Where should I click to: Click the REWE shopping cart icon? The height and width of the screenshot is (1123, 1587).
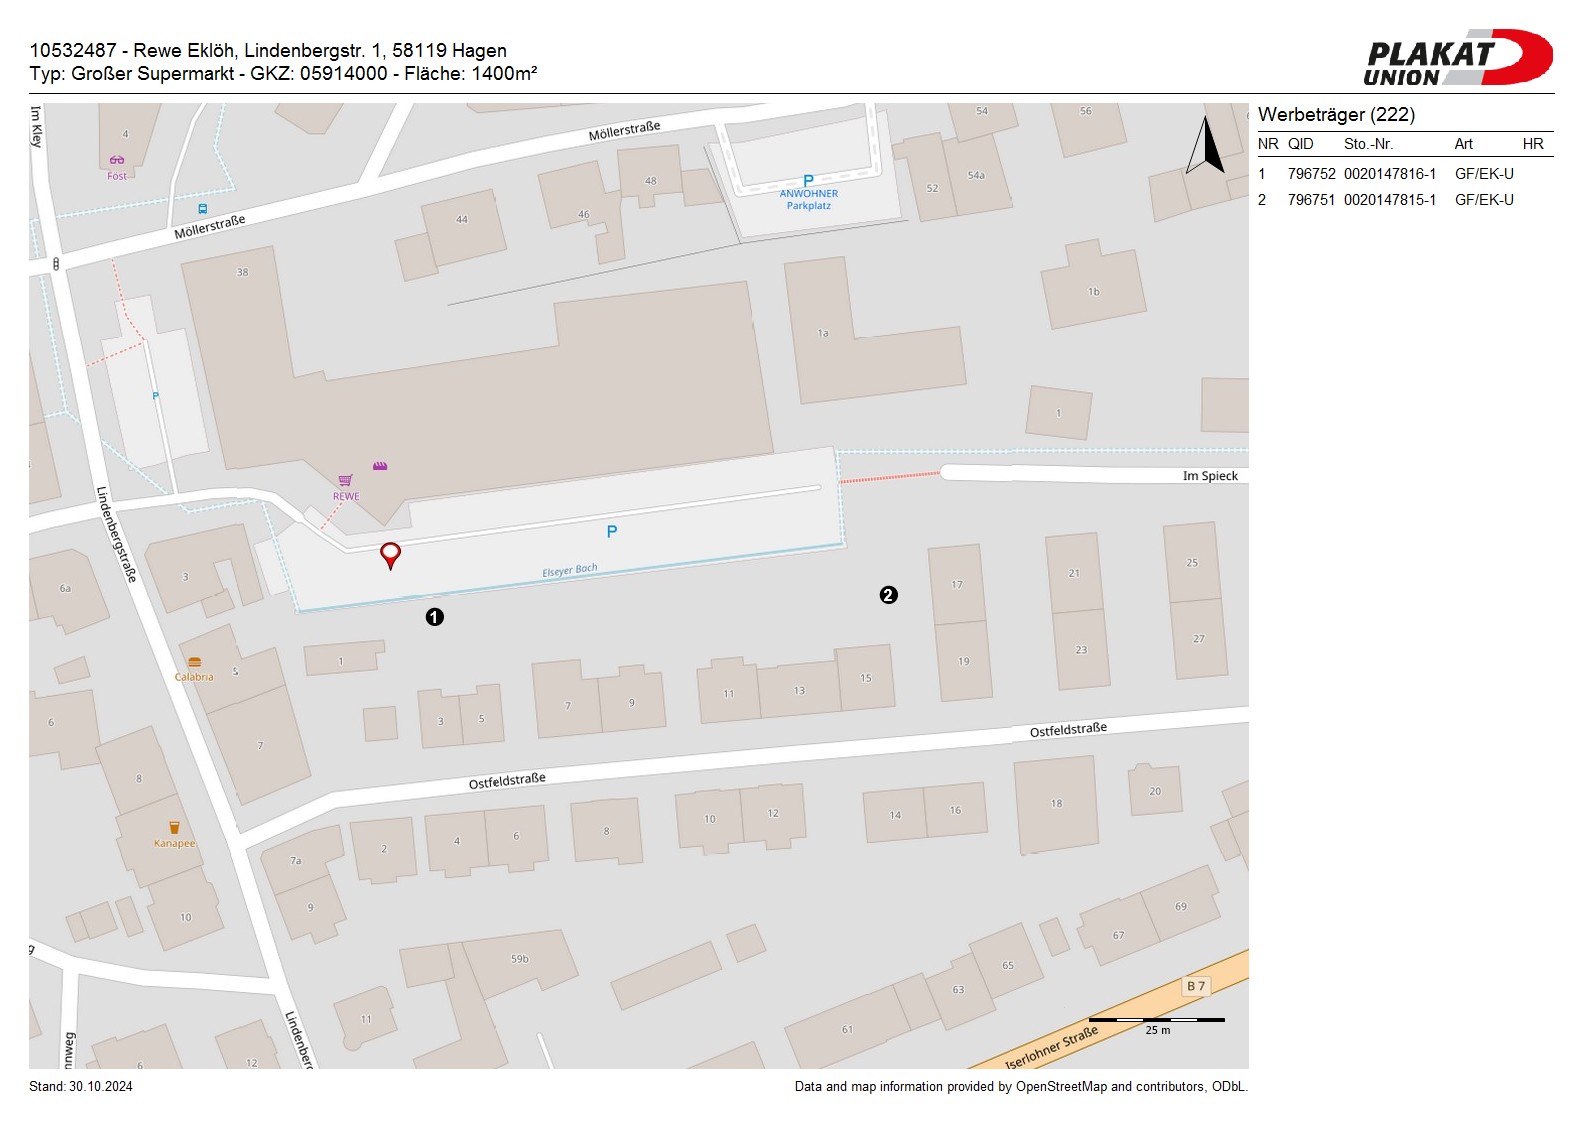345,481
